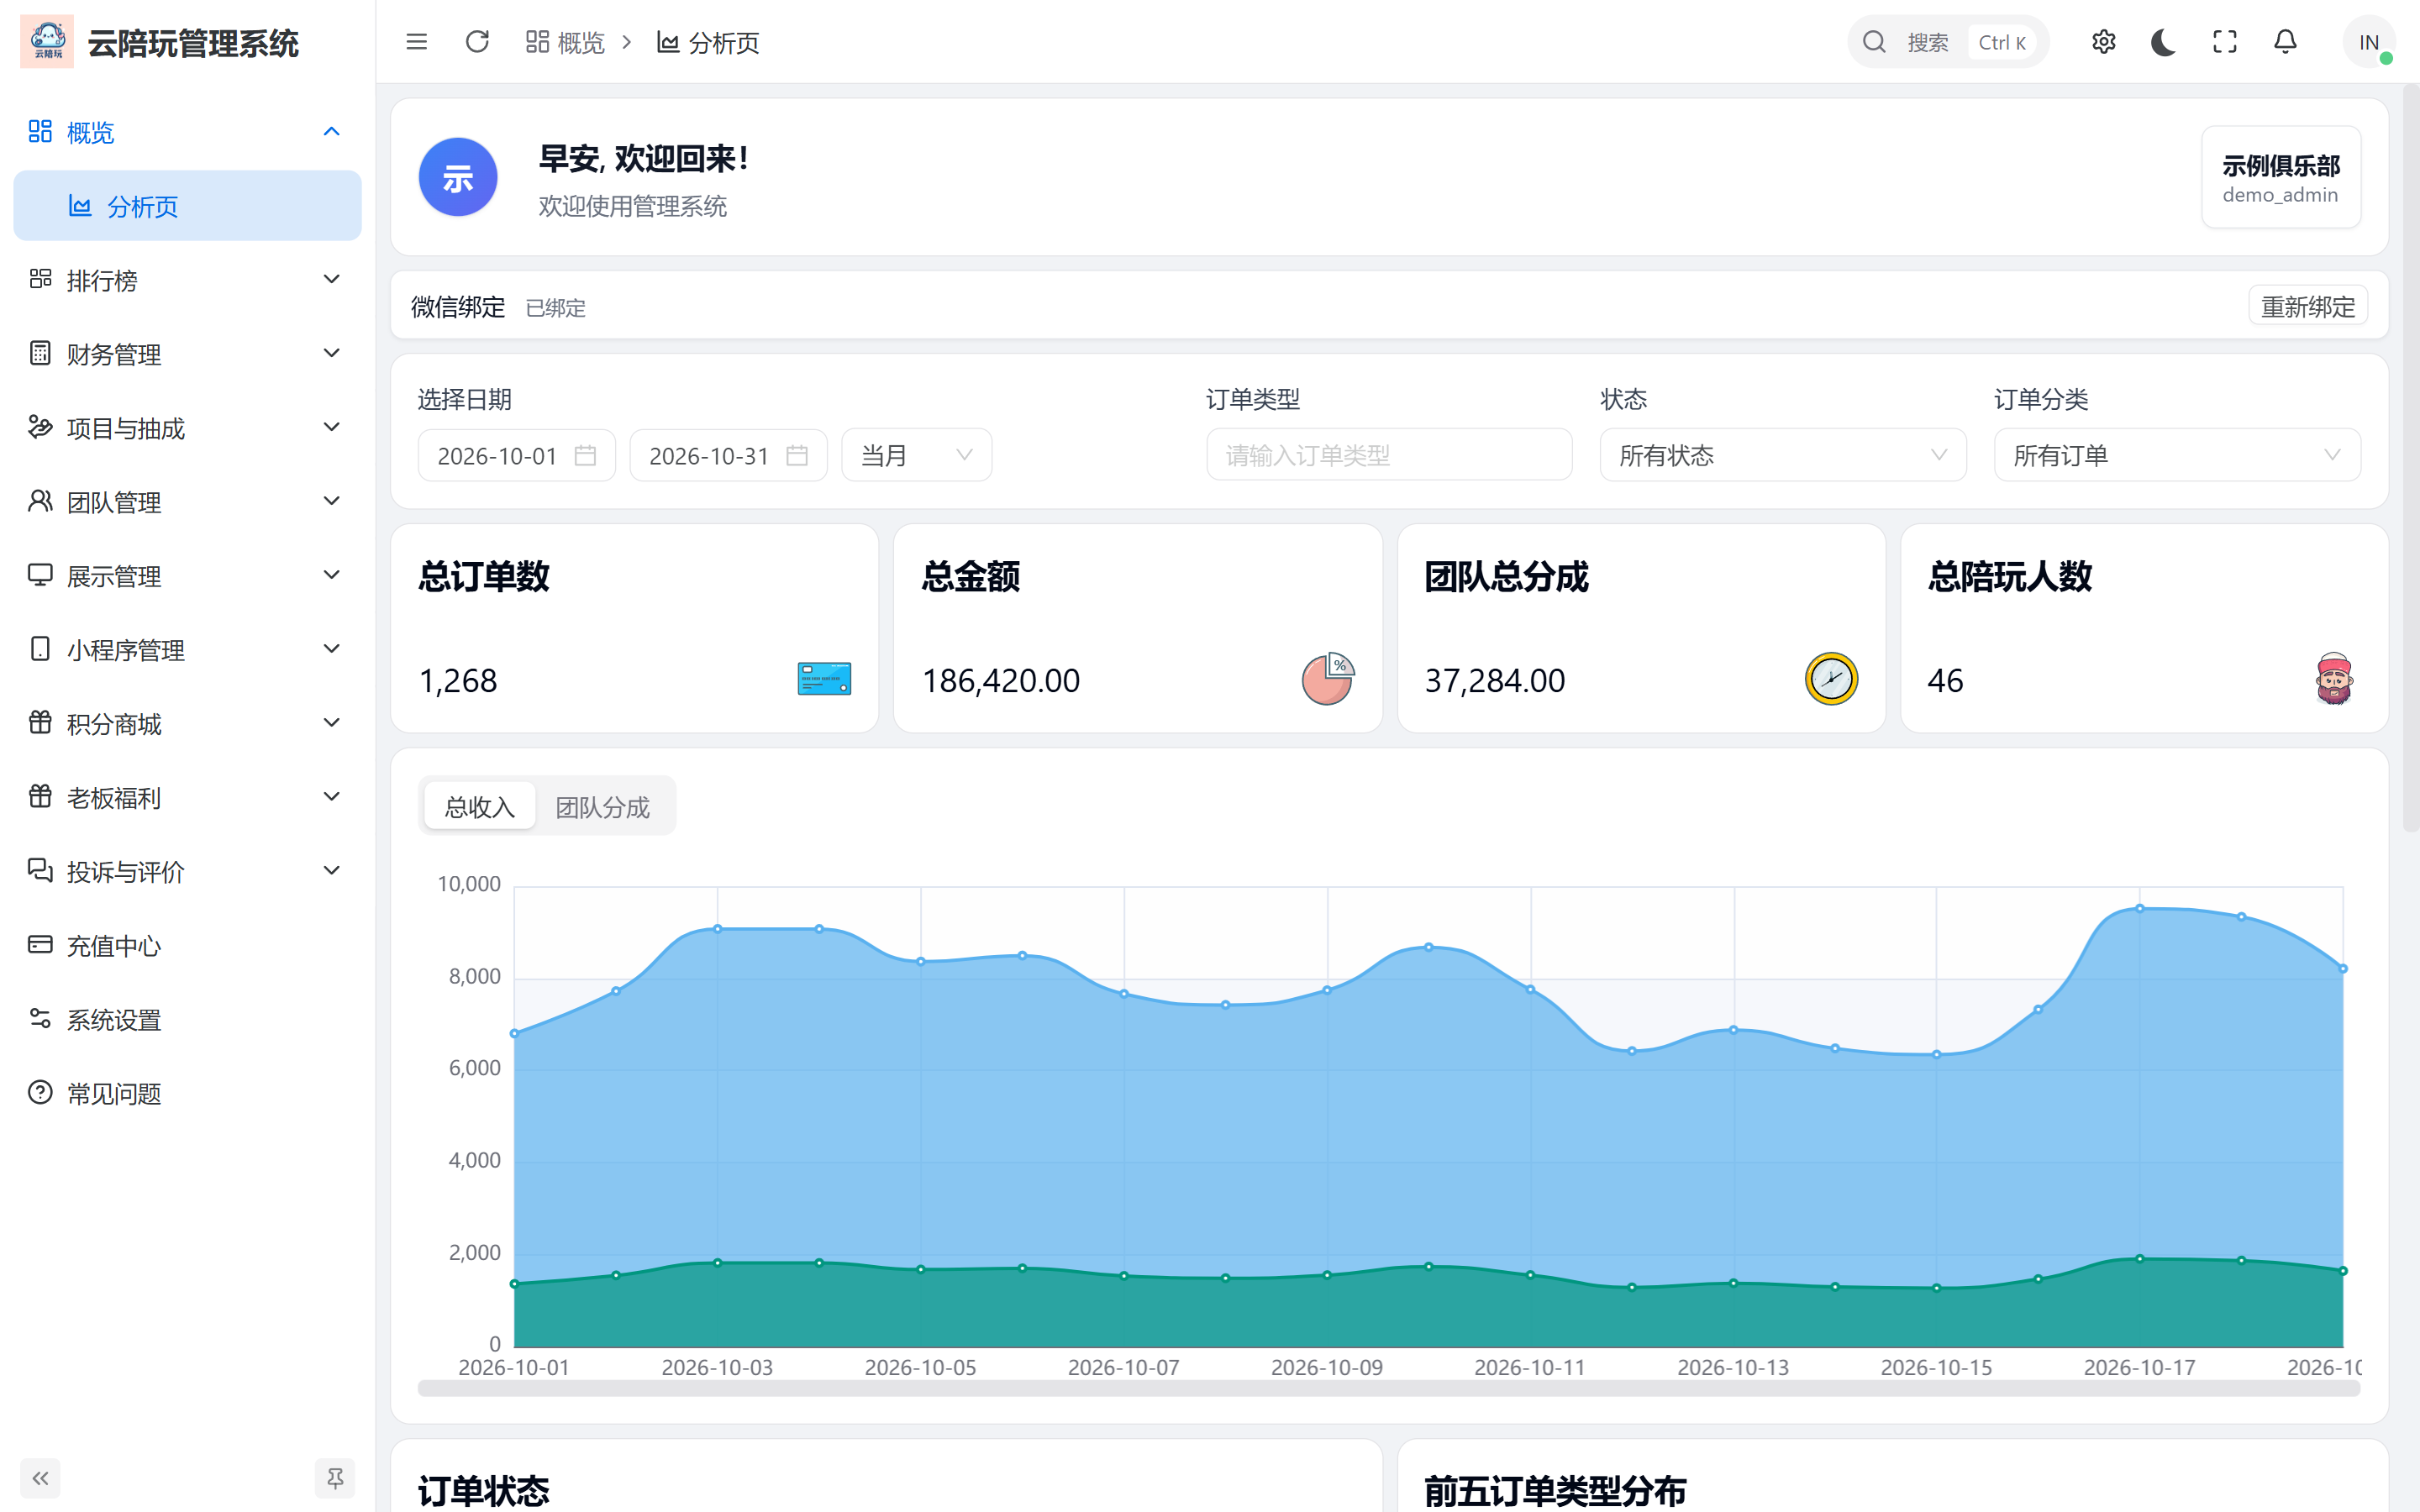Click the 常见问题 question mark icon

[40, 1092]
